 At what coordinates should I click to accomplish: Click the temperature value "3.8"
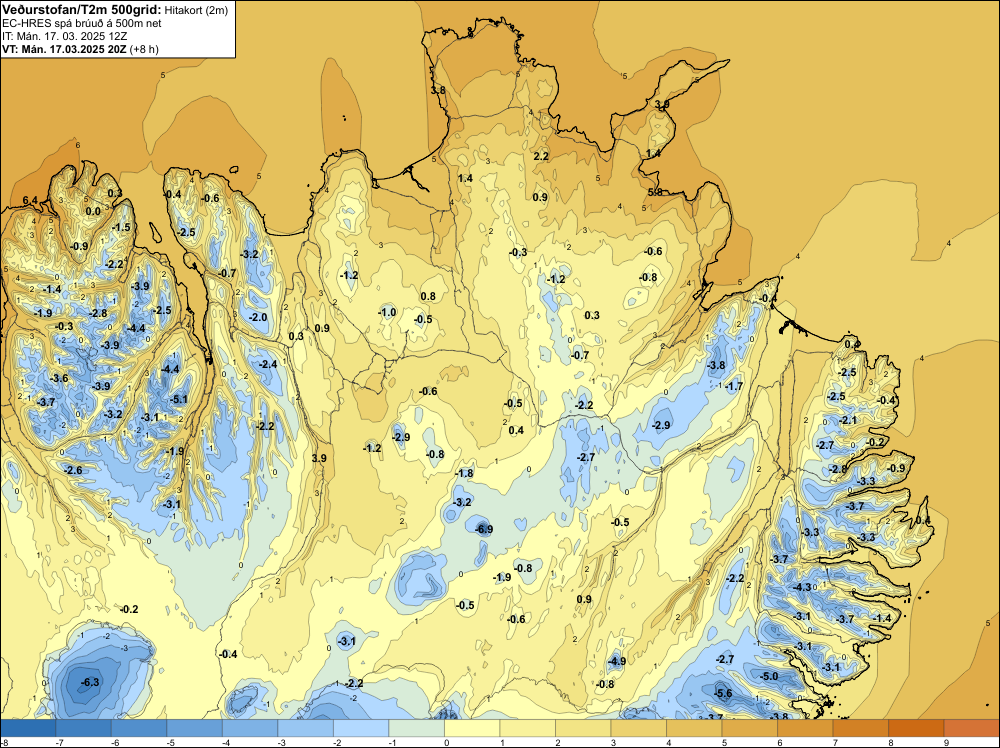tap(438, 90)
